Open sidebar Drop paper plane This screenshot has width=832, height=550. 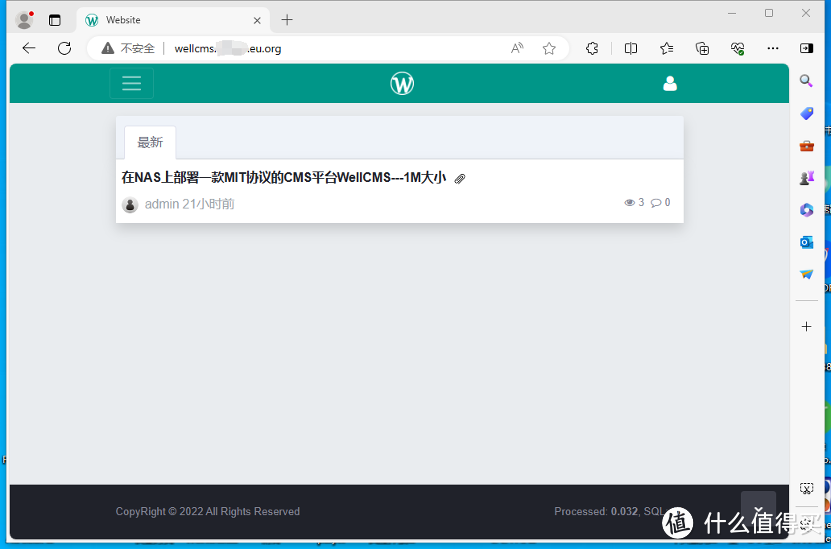coord(807,274)
